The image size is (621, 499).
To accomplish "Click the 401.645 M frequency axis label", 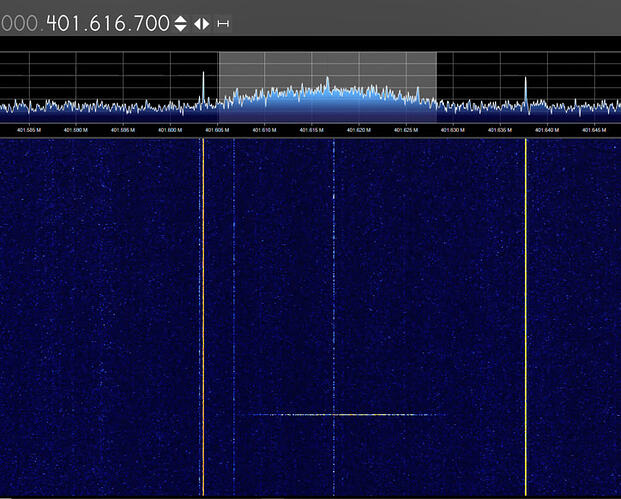I will click(x=594, y=130).
